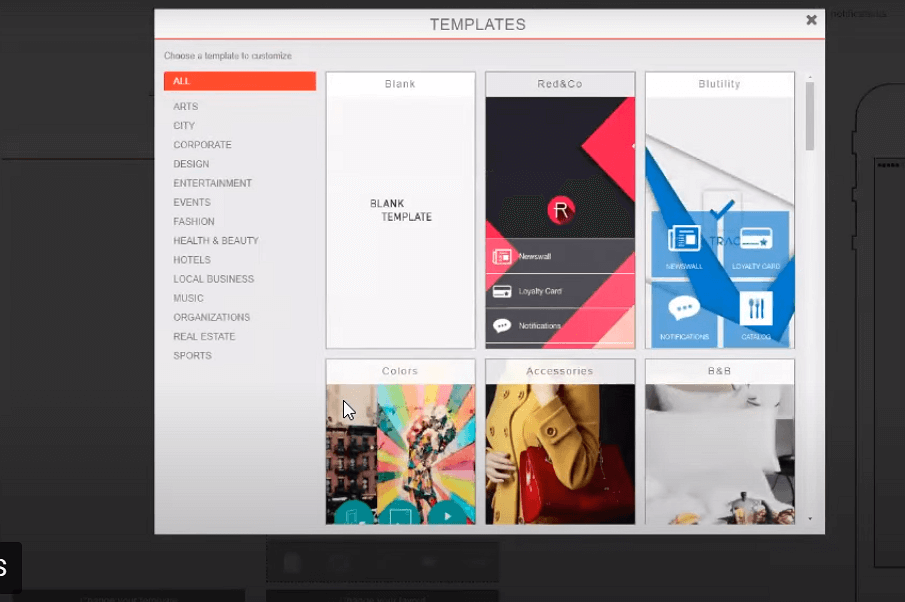Select the SPORTS category
Screen dimensions: 905x602
click(192, 356)
